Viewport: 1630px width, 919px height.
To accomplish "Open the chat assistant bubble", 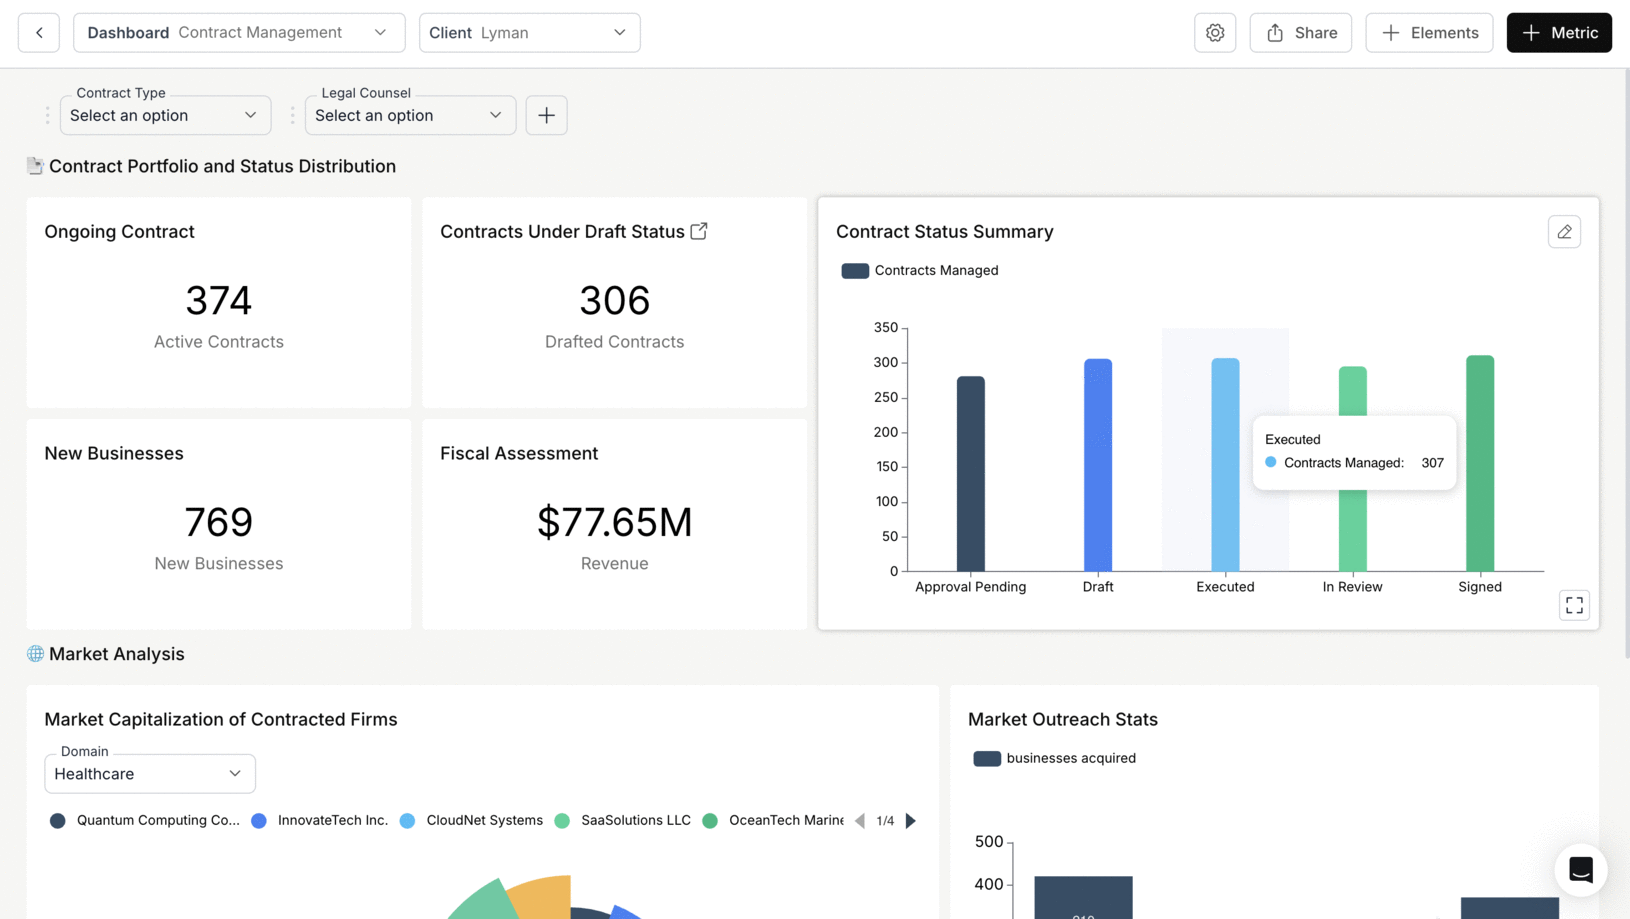I will tap(1580, 870).
